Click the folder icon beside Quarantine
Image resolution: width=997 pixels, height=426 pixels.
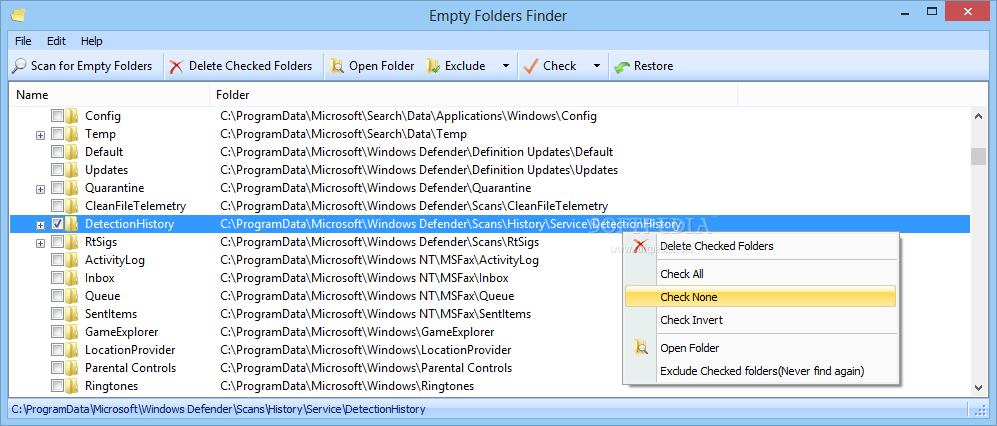[x=71, y=188]
